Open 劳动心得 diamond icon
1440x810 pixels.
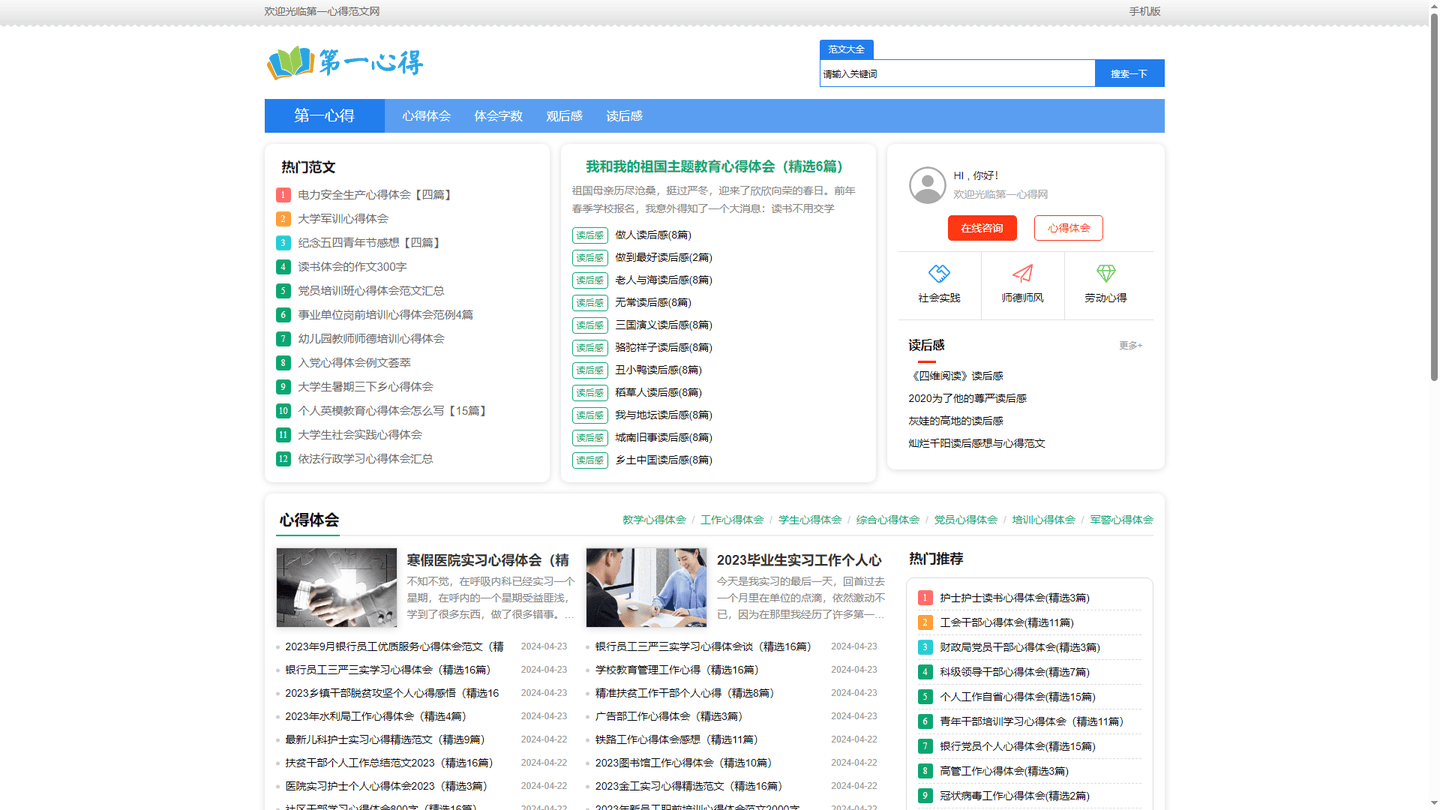[x=1106, y=273]
